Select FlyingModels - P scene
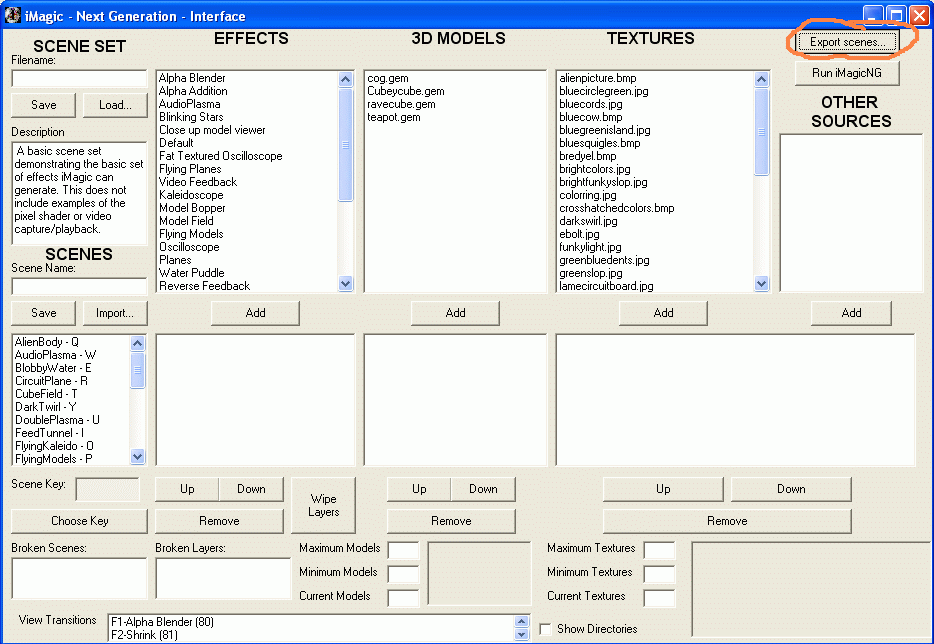 coord(54,459)
